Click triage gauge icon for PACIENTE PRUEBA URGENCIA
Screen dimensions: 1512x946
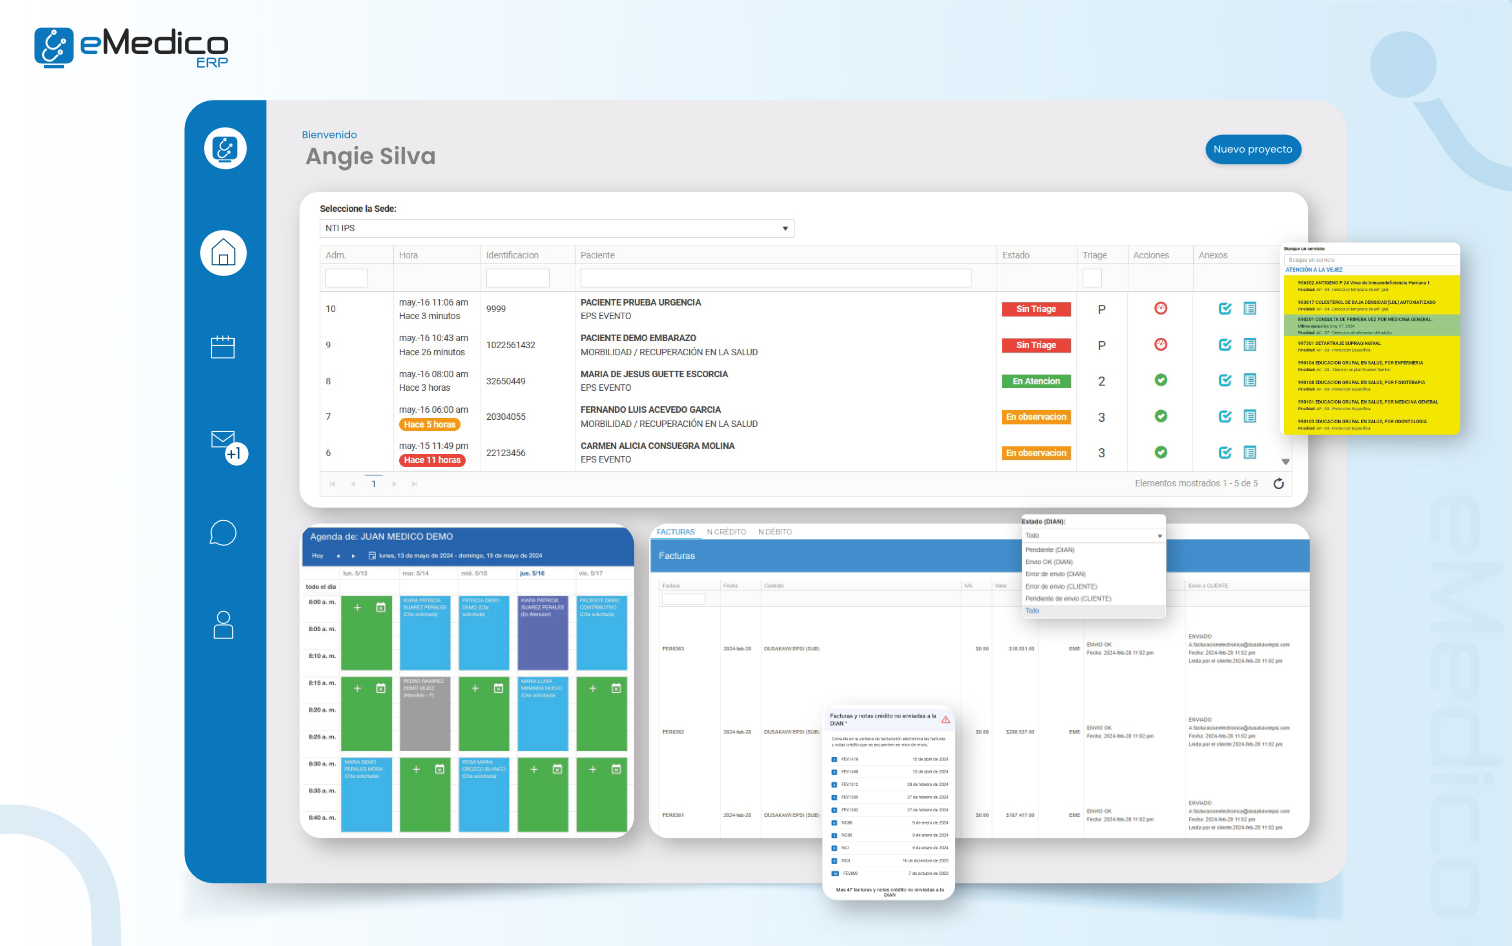tap(1161, 308)
